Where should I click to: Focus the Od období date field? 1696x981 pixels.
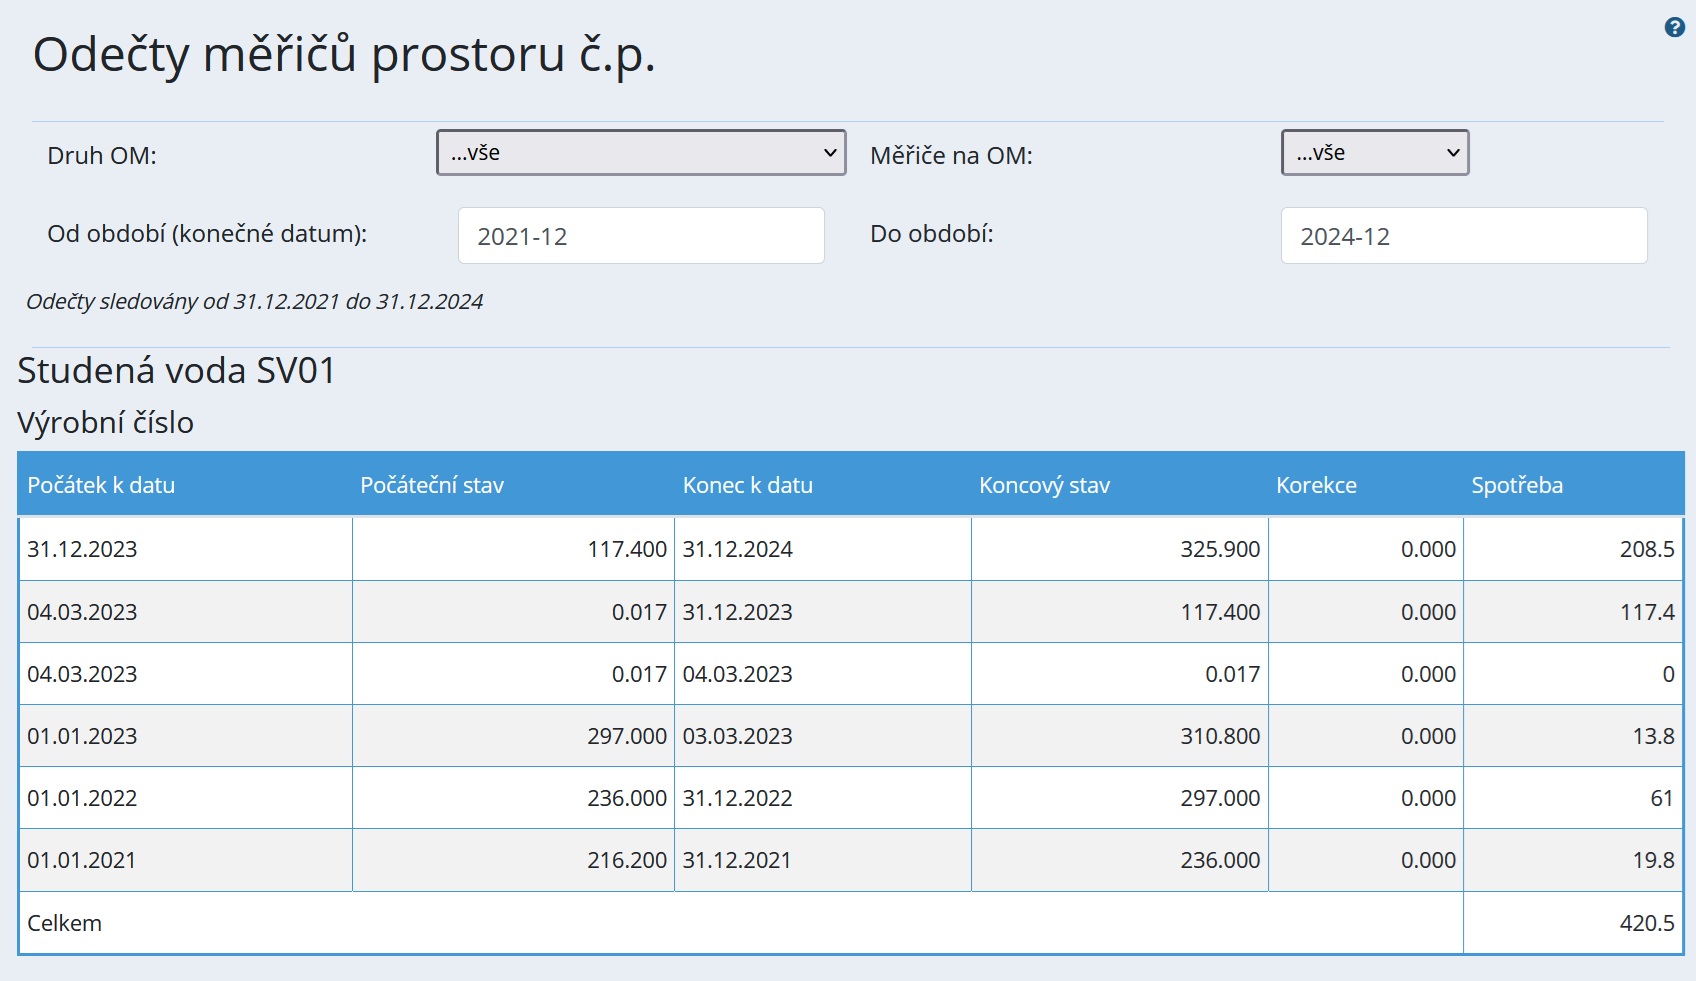pyautogui.click(x=641, y=236)
